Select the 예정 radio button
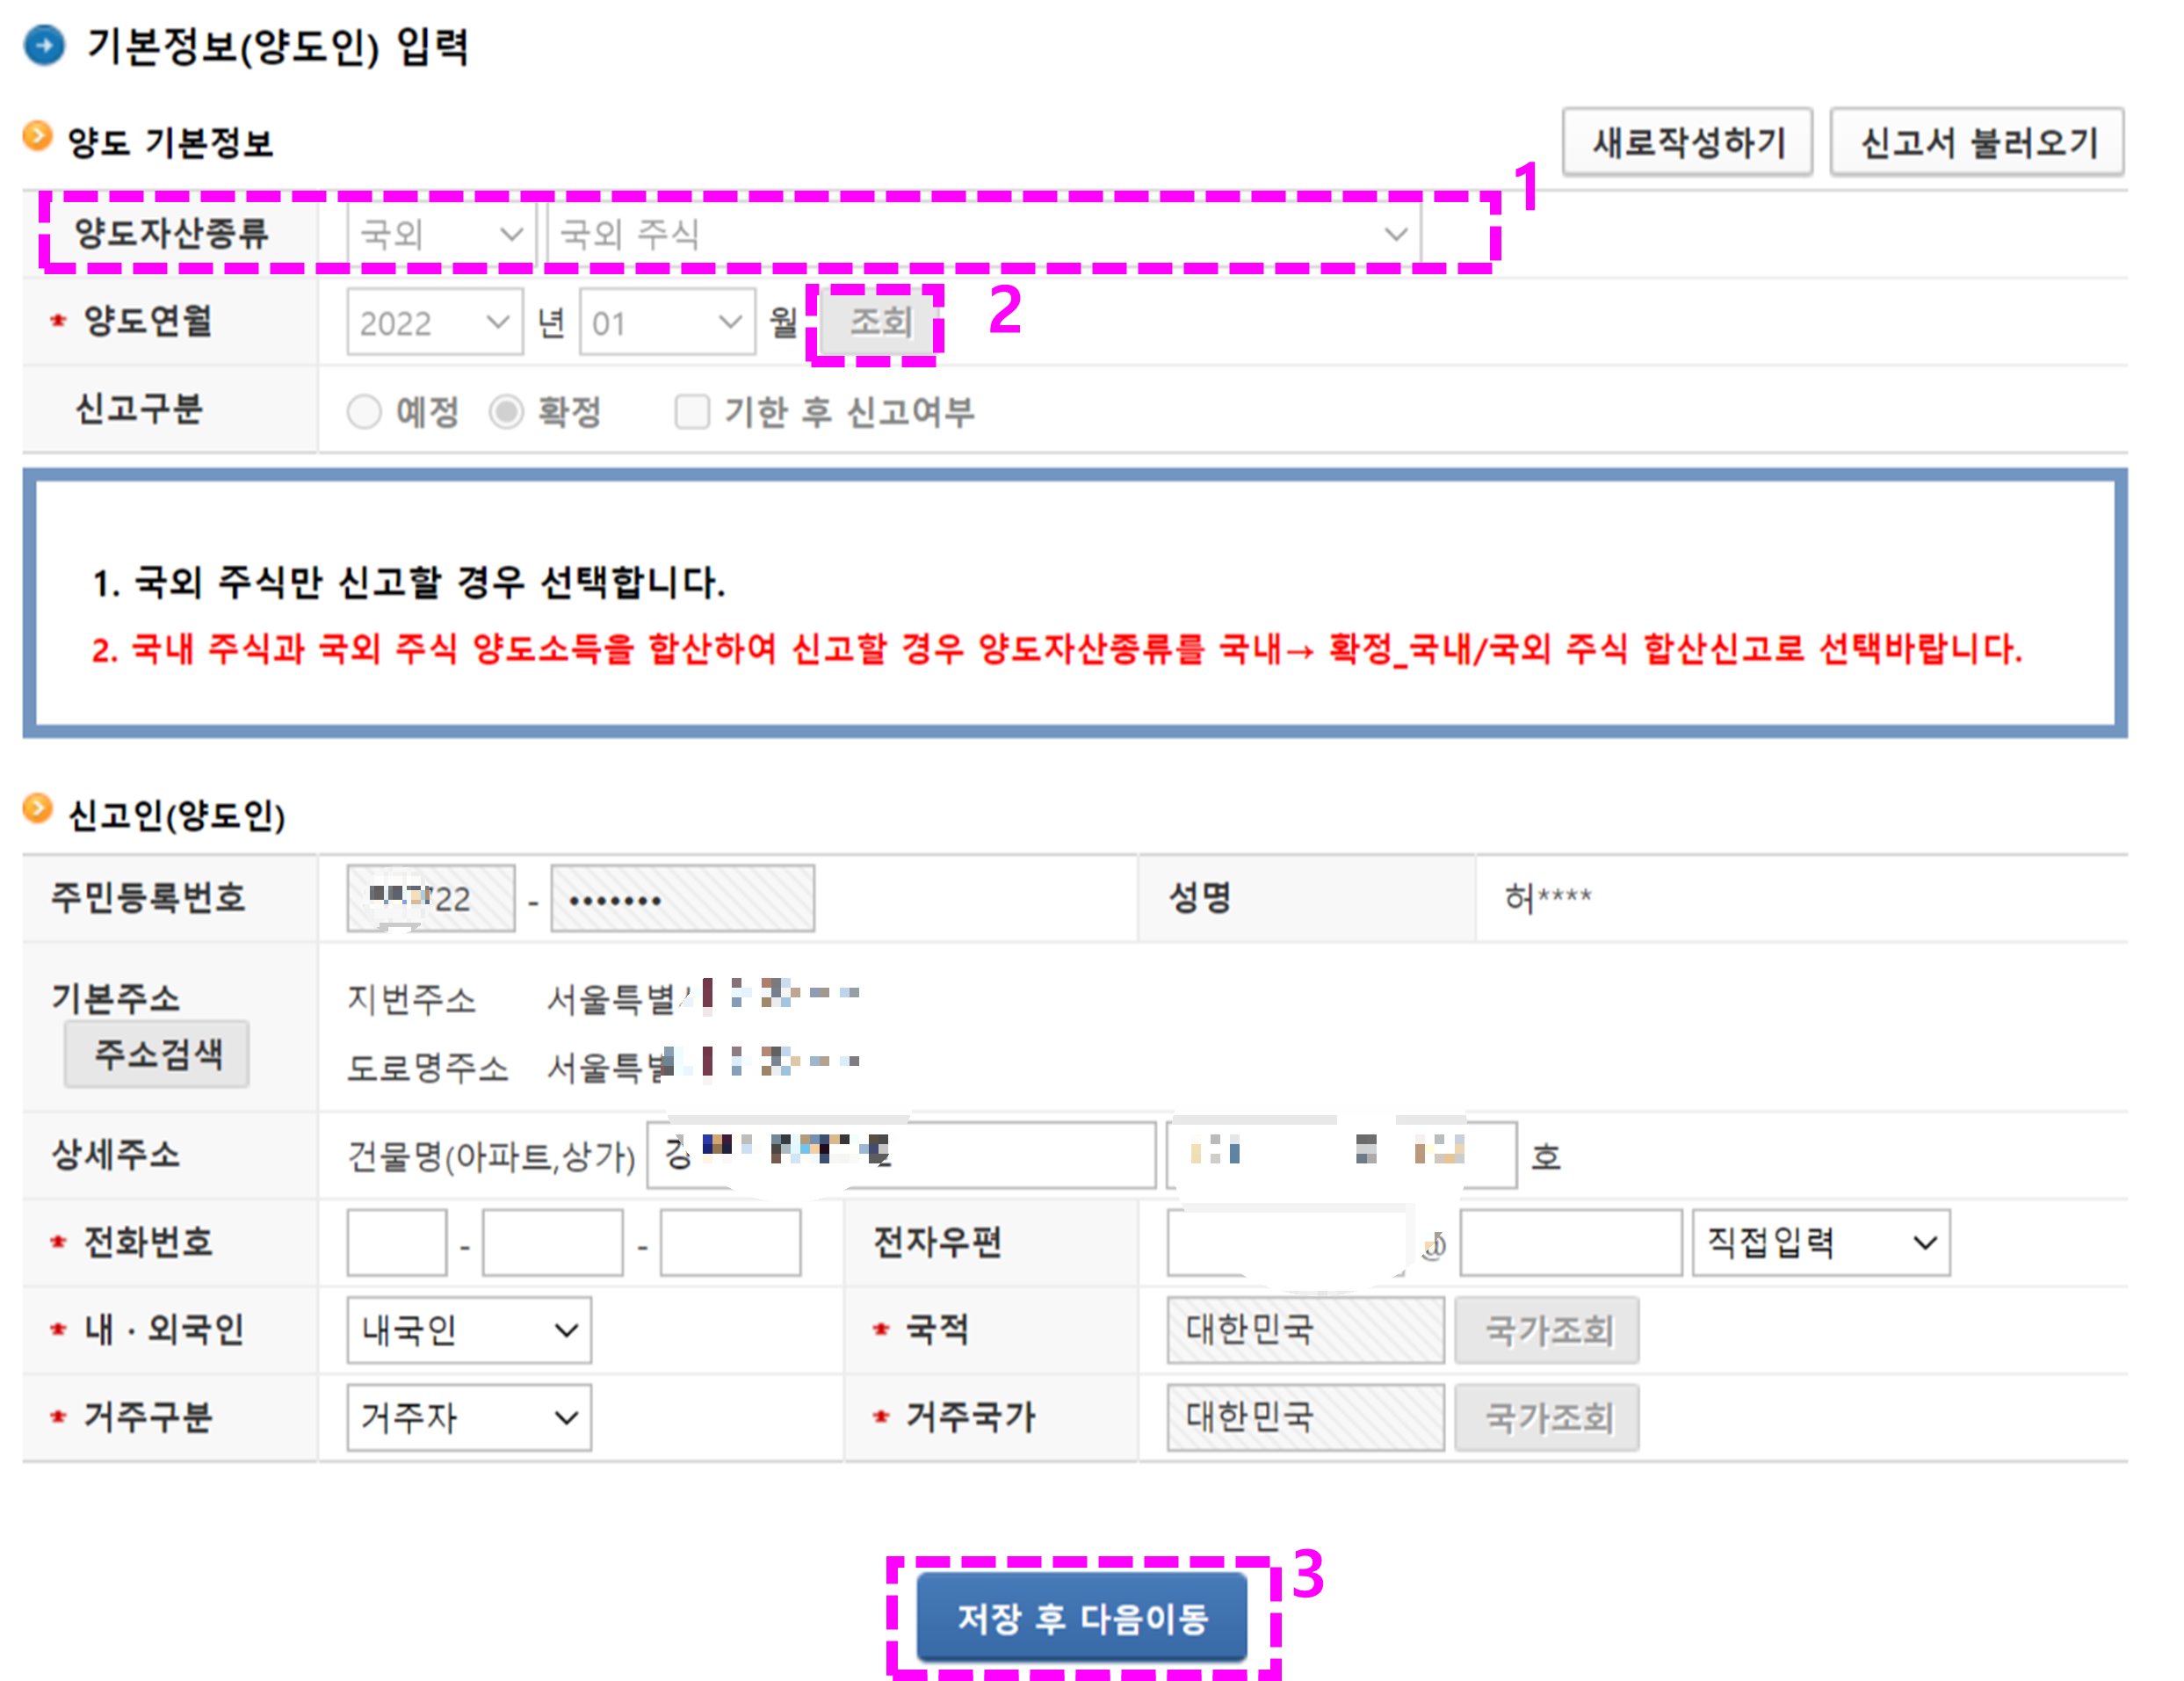 coord(364,412)
